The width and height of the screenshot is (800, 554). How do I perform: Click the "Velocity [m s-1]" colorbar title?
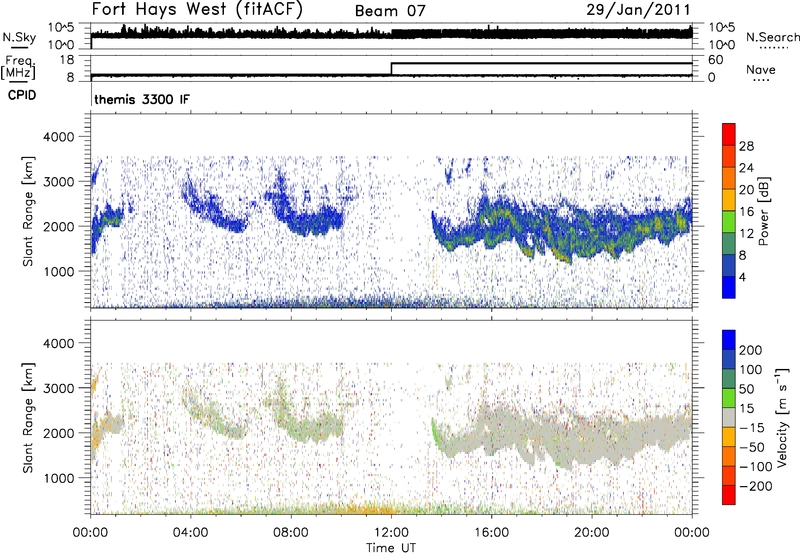(782, 417)
